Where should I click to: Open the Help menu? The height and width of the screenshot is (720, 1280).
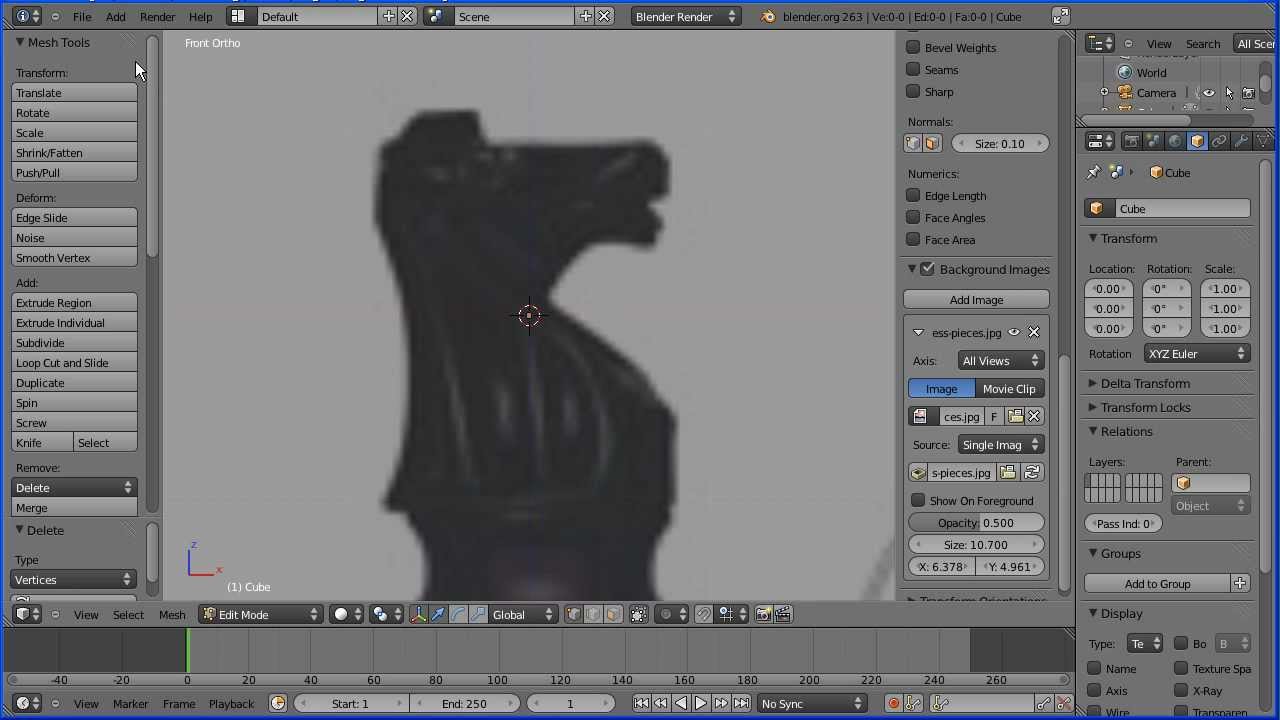tap(200, 16)
